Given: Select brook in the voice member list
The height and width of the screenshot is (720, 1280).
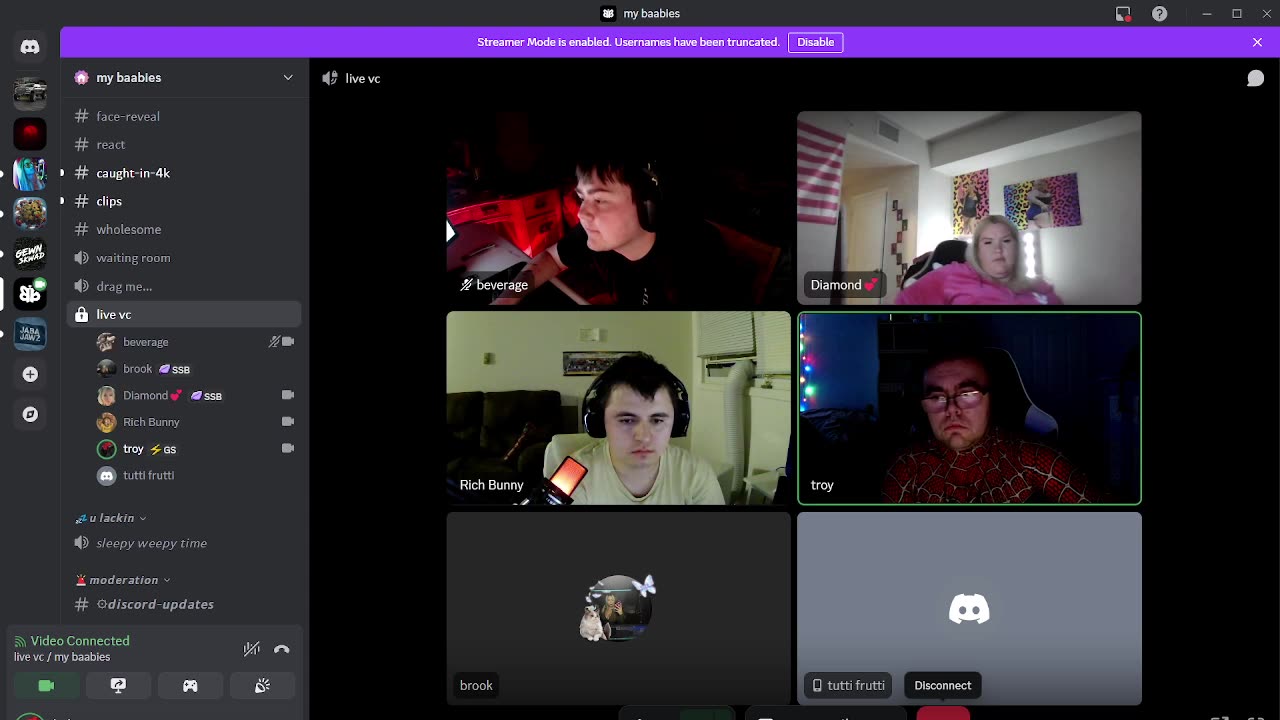Looking at the screenshot, I should 197,369.
